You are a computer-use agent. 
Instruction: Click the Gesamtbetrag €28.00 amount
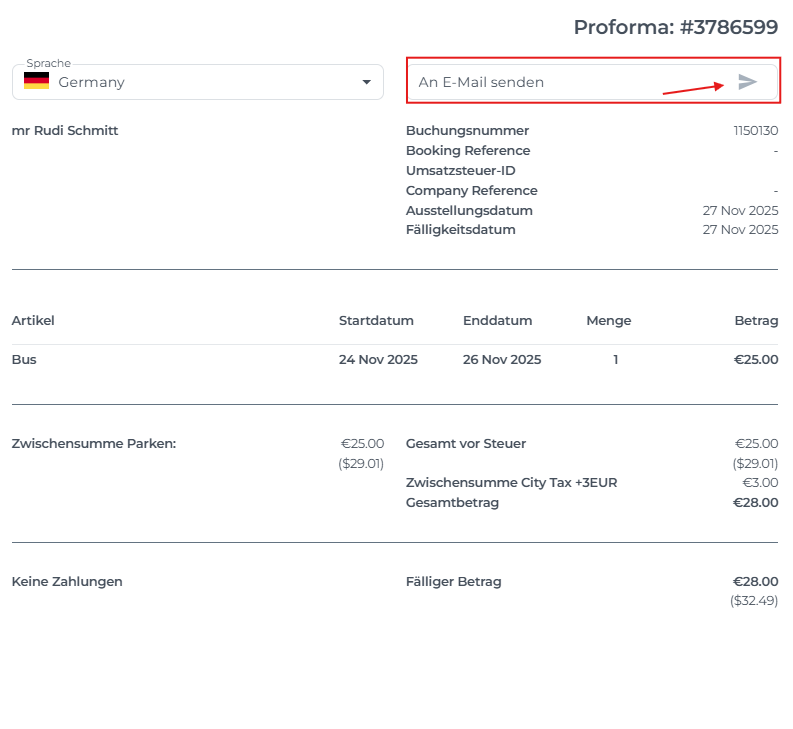[x=755, y=502]
